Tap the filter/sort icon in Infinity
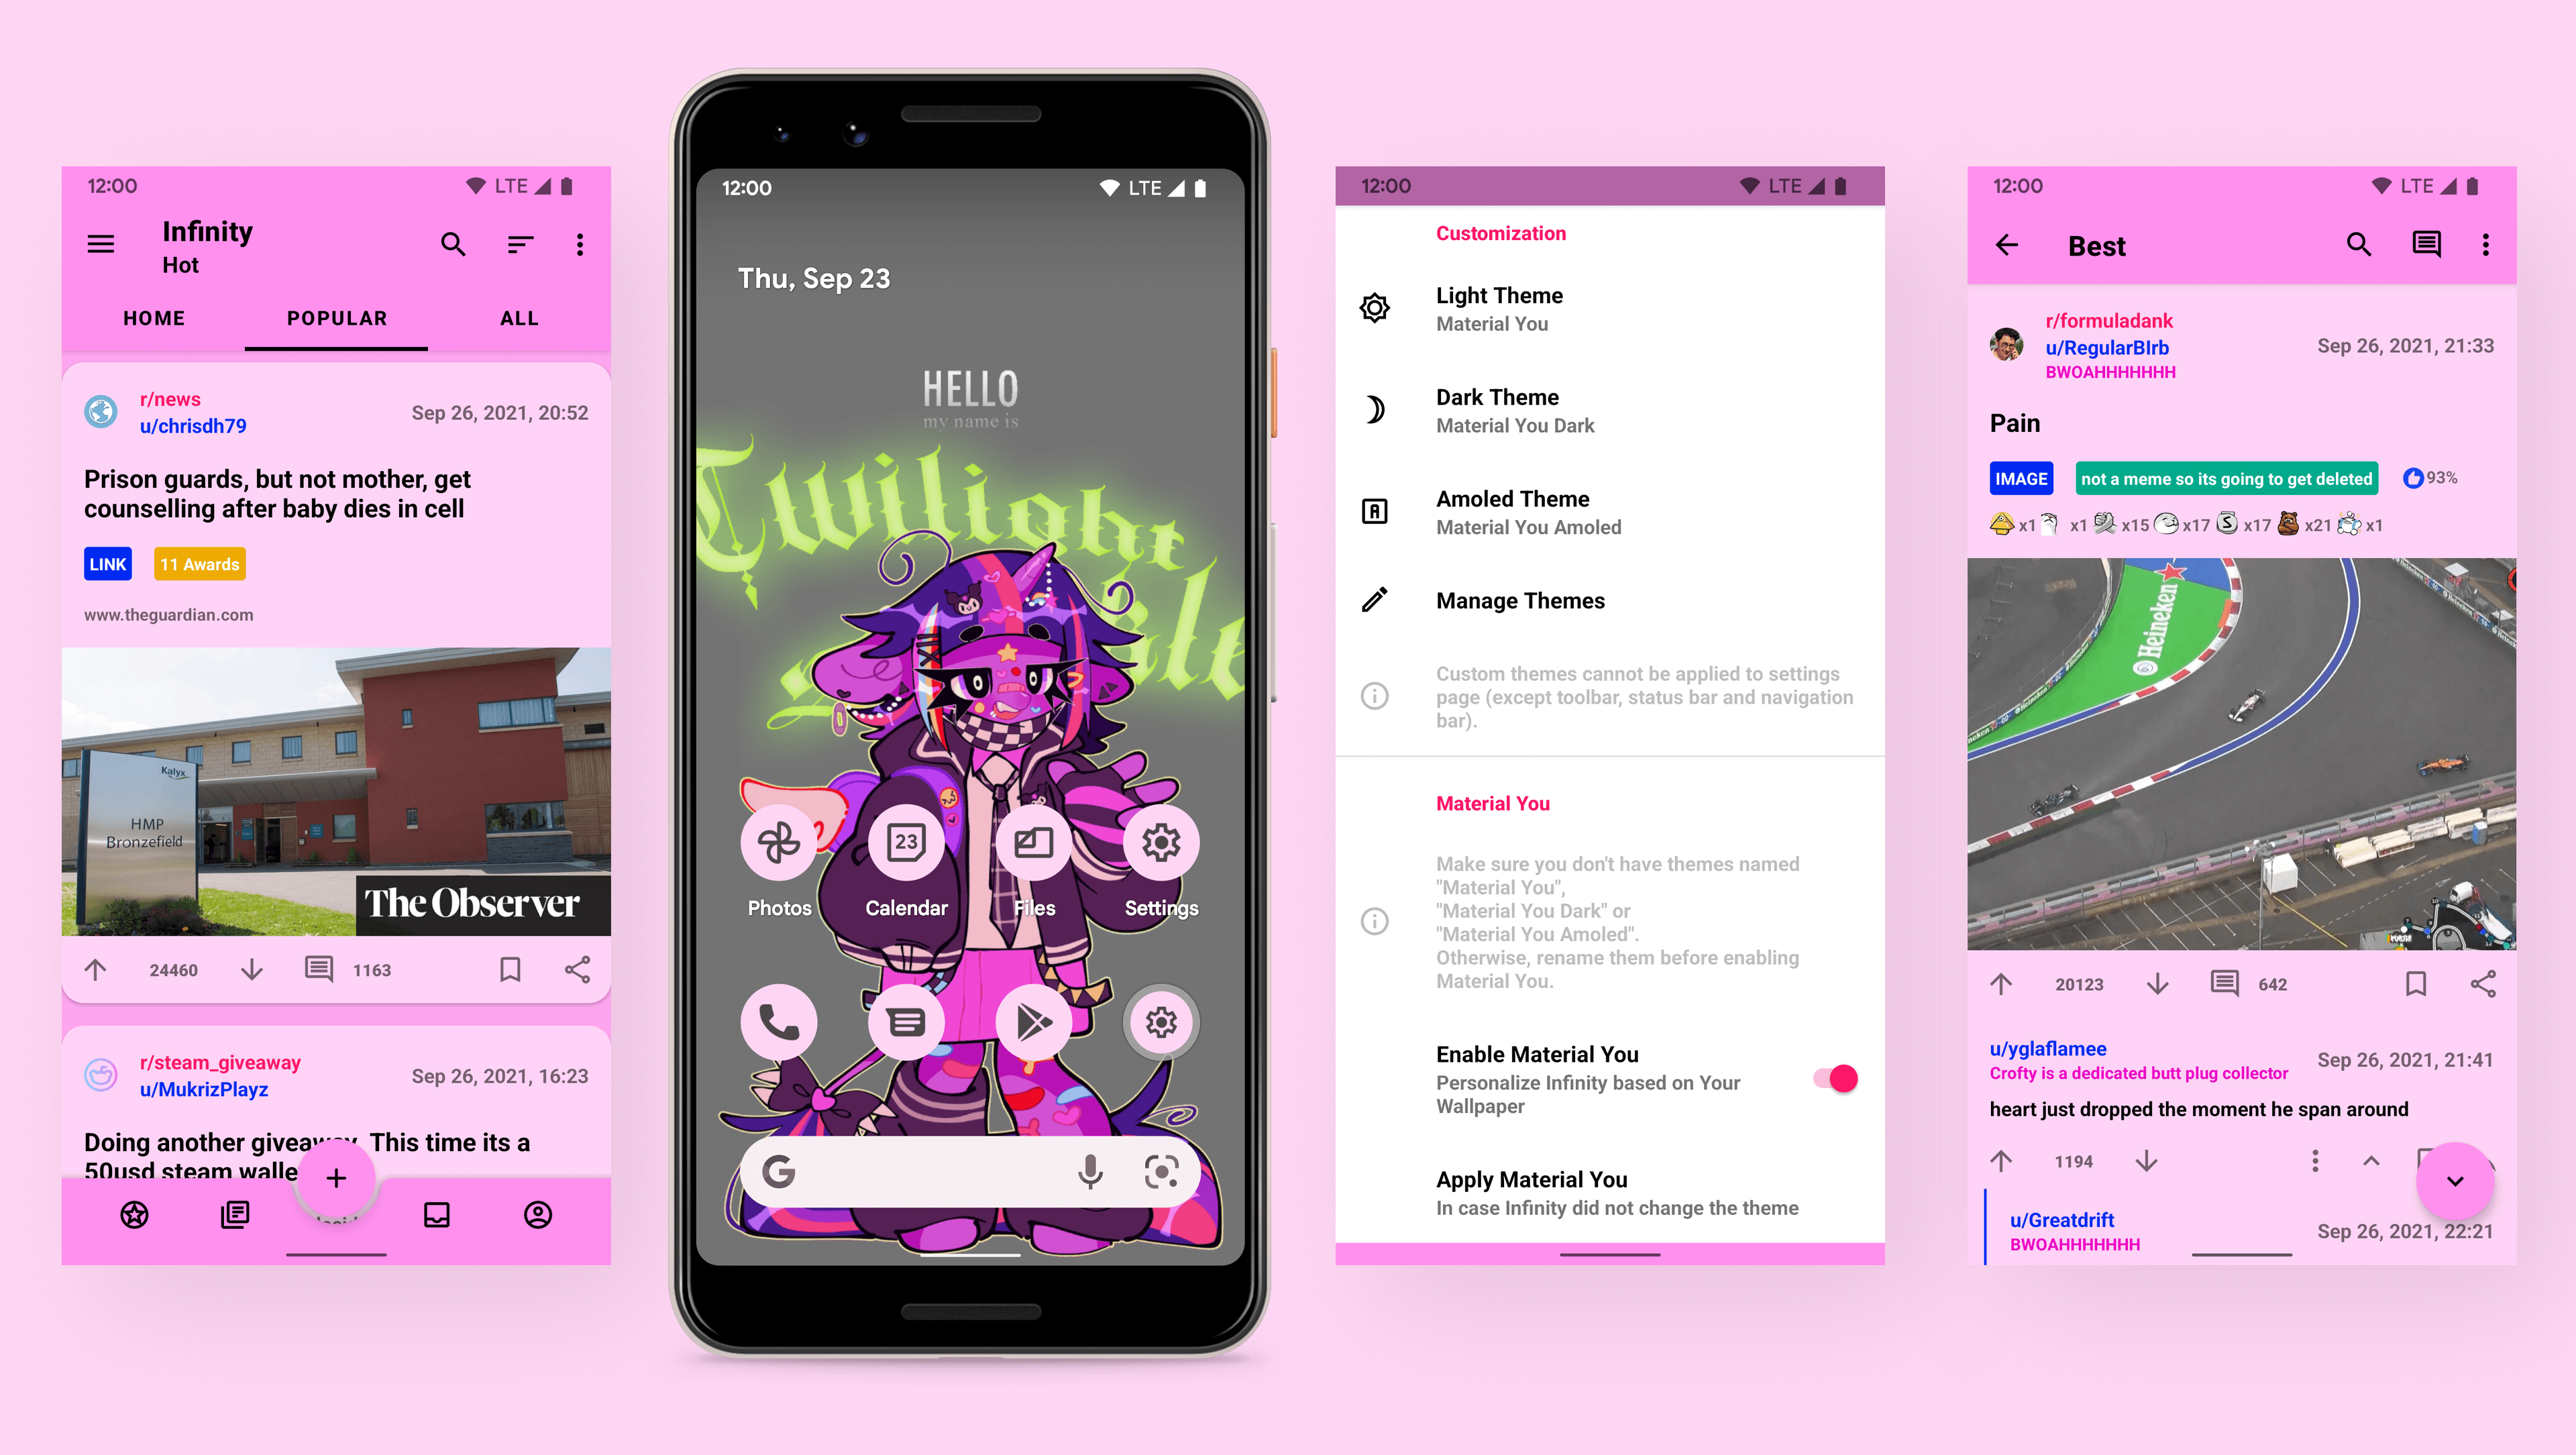The image size is (2576, 1455). click(519, 244)
